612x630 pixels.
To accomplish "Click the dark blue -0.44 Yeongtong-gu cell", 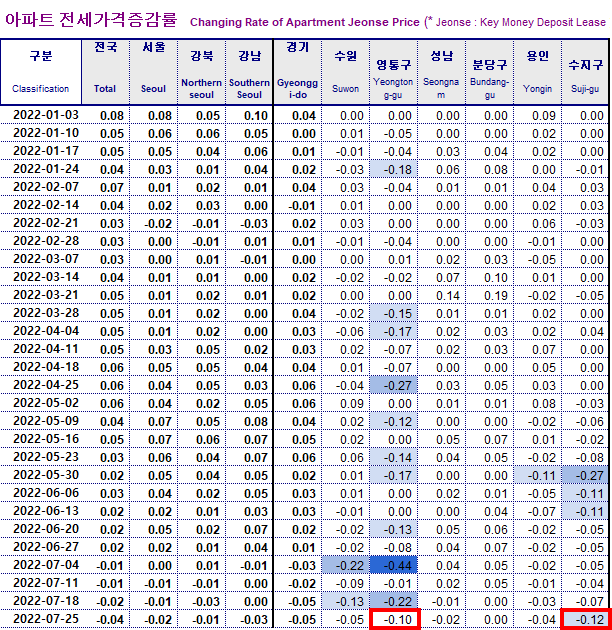I will 393,565.
